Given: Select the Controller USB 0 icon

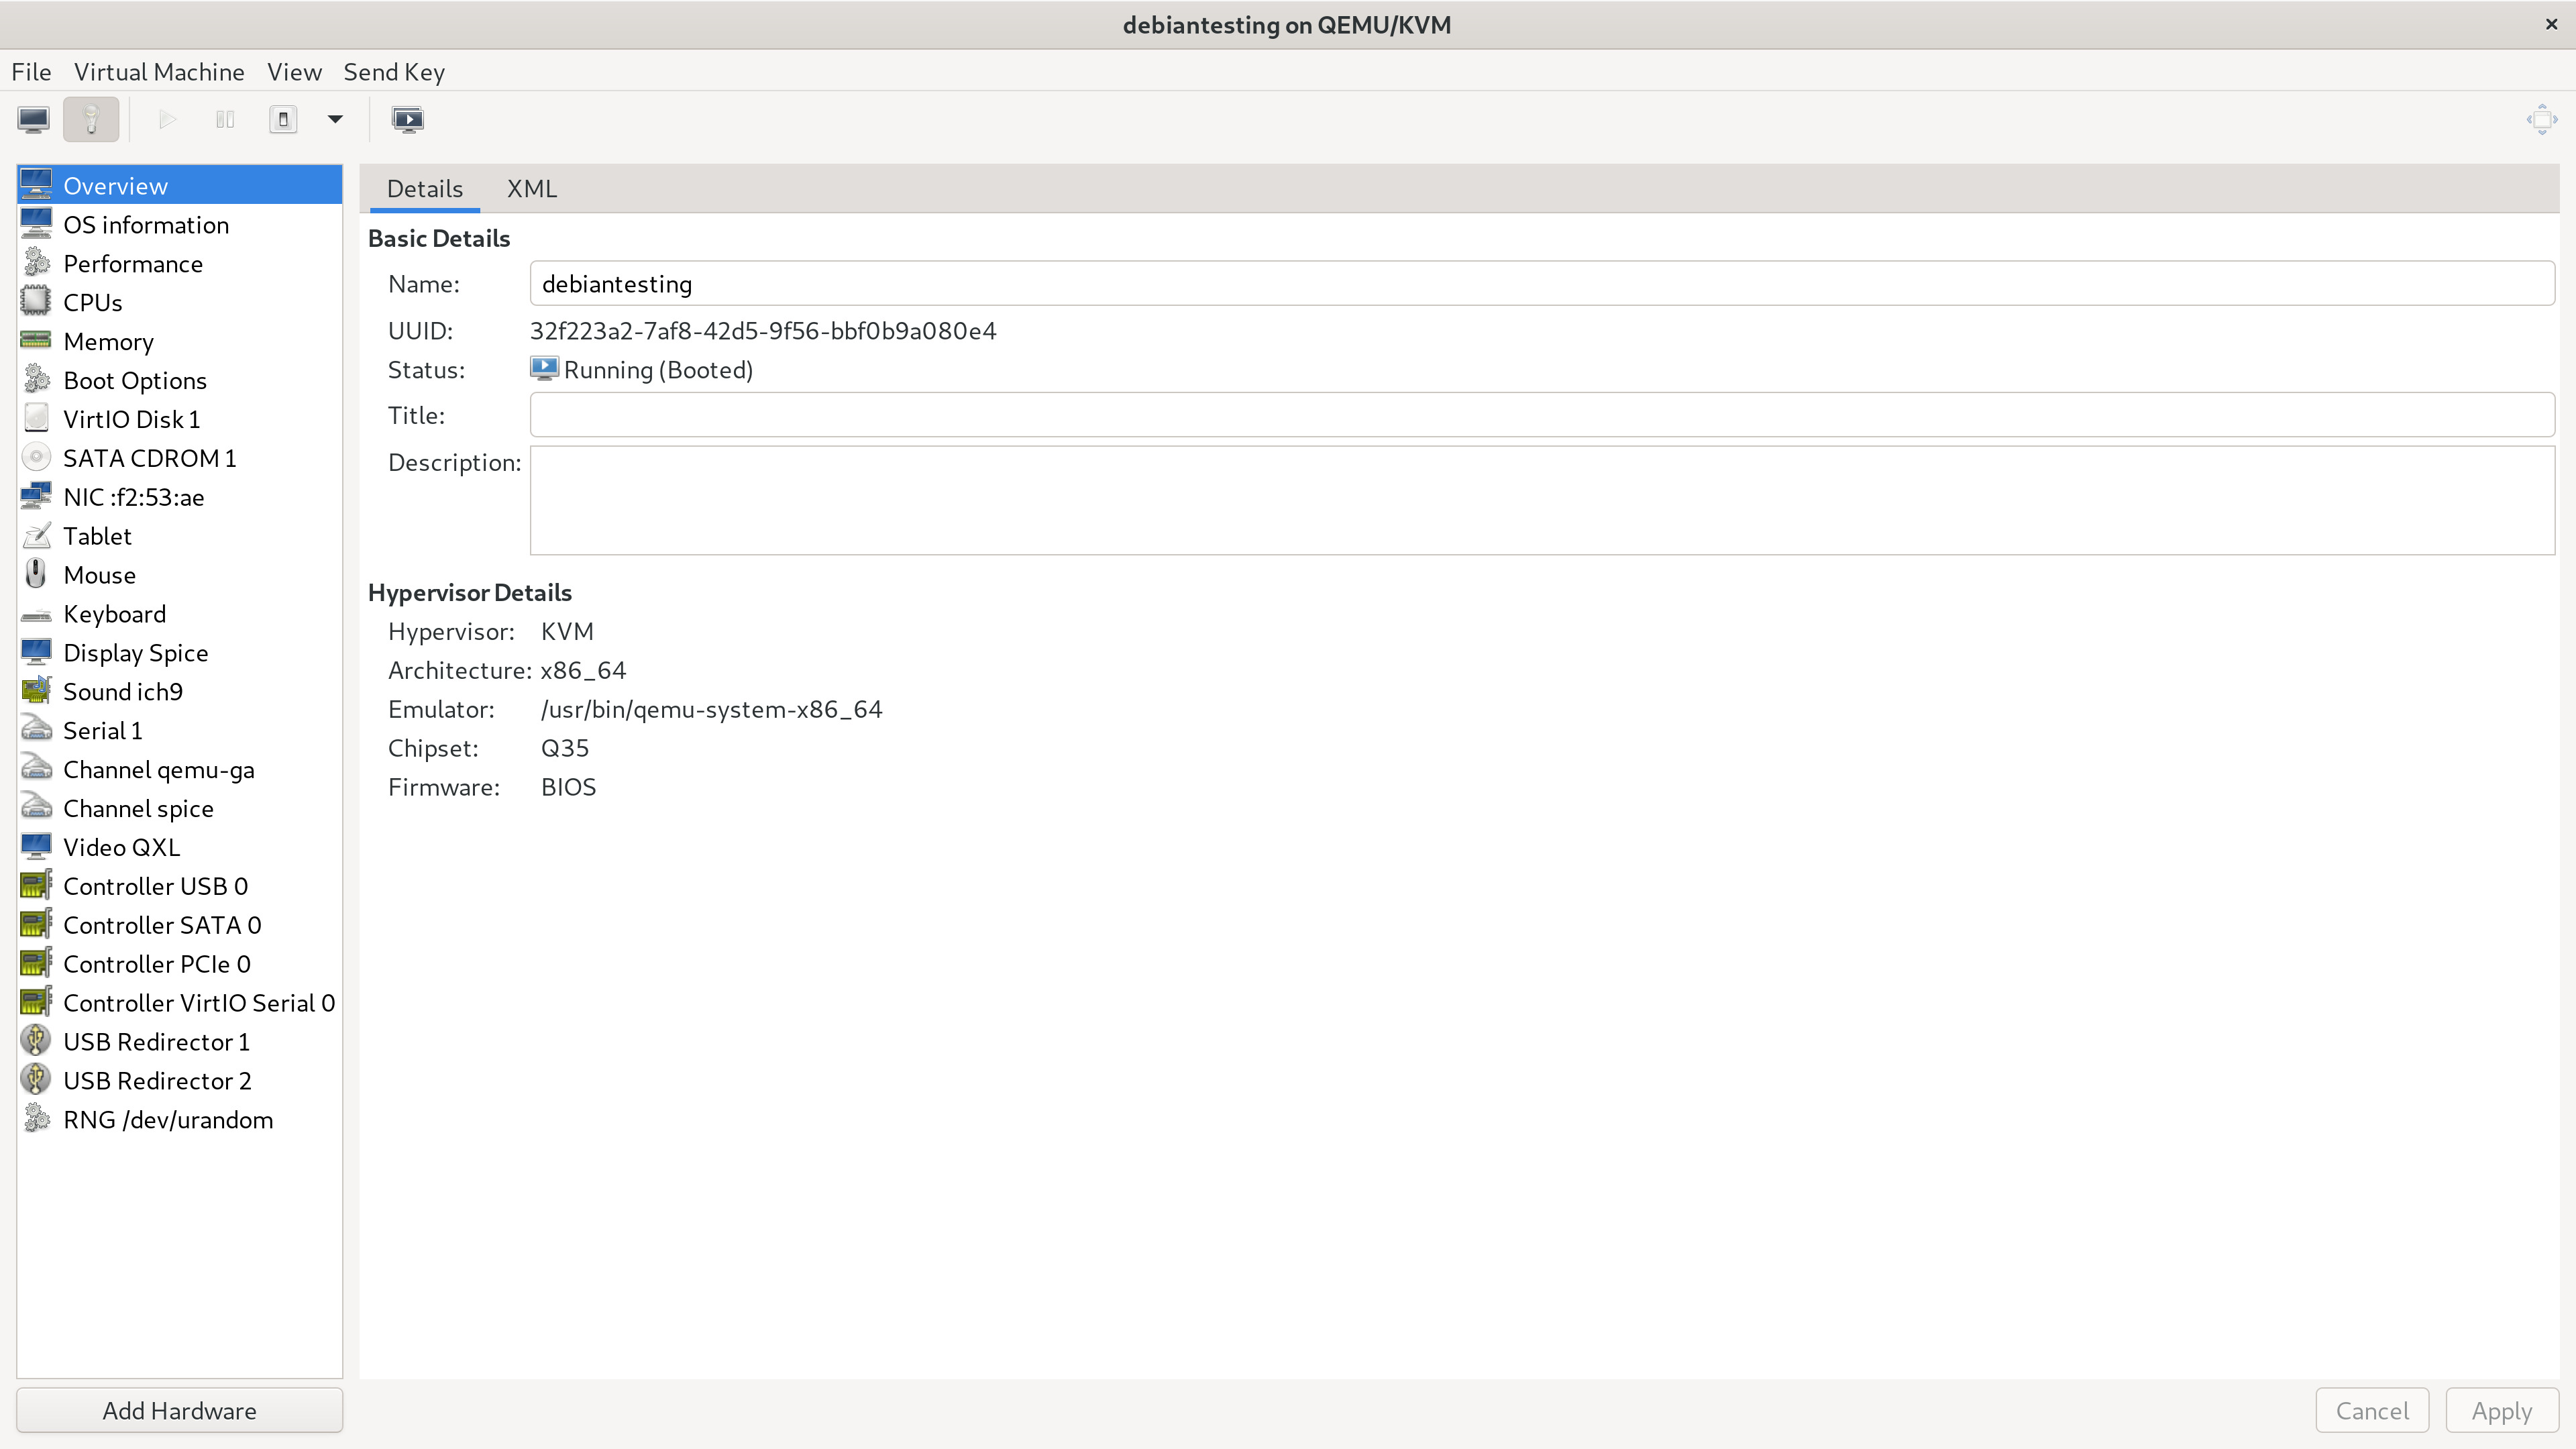Looking at the screenshot, I should pos(36,886).
